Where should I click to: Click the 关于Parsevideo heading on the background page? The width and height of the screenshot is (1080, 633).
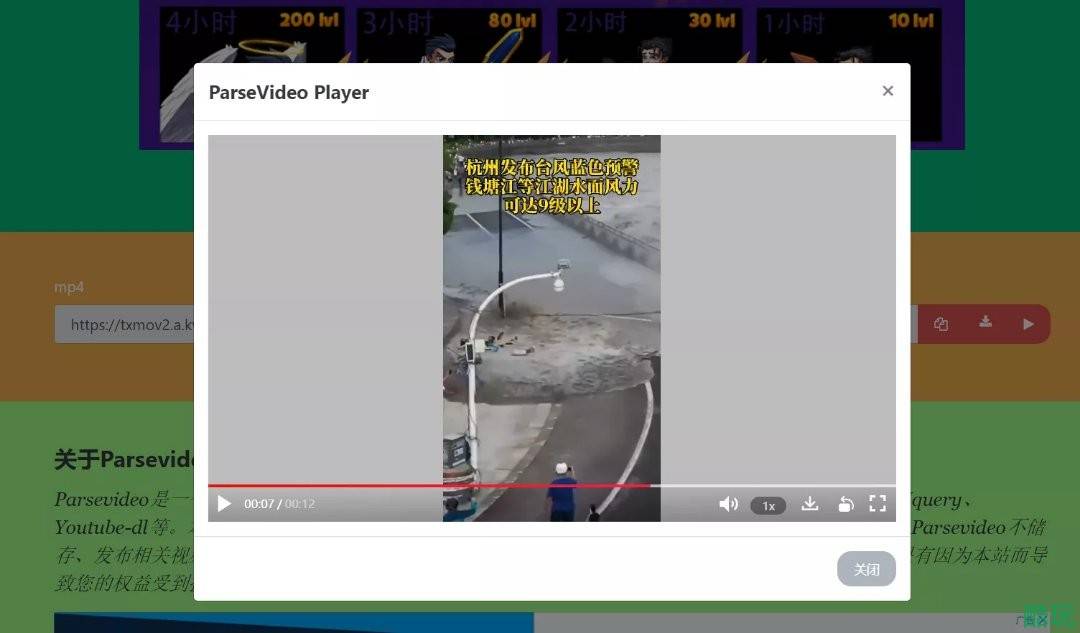(124, 459)
